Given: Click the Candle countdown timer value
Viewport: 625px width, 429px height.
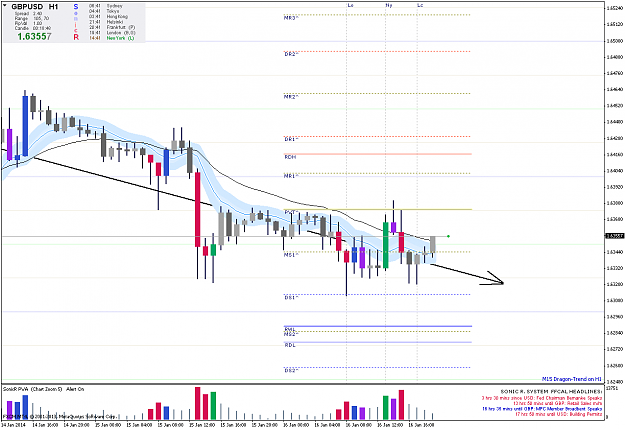Looking at the screenshot, I should click(41, 28).
